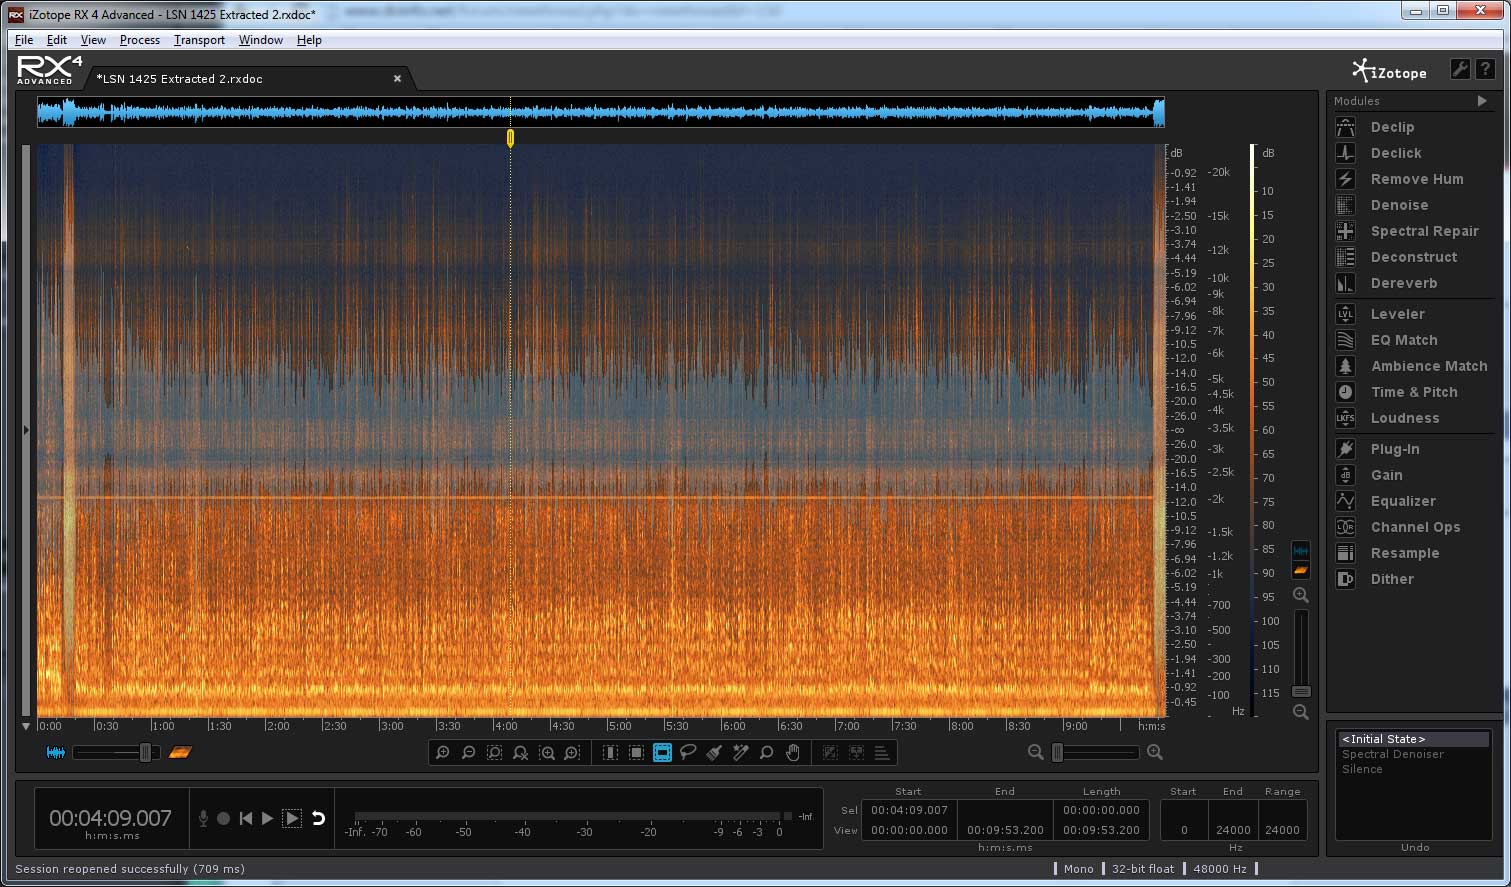Click the triangle below channel strip
Image resolution: width=1511 pixels, height=887 pixels.
pyautogui.click(x=26, y=726)
